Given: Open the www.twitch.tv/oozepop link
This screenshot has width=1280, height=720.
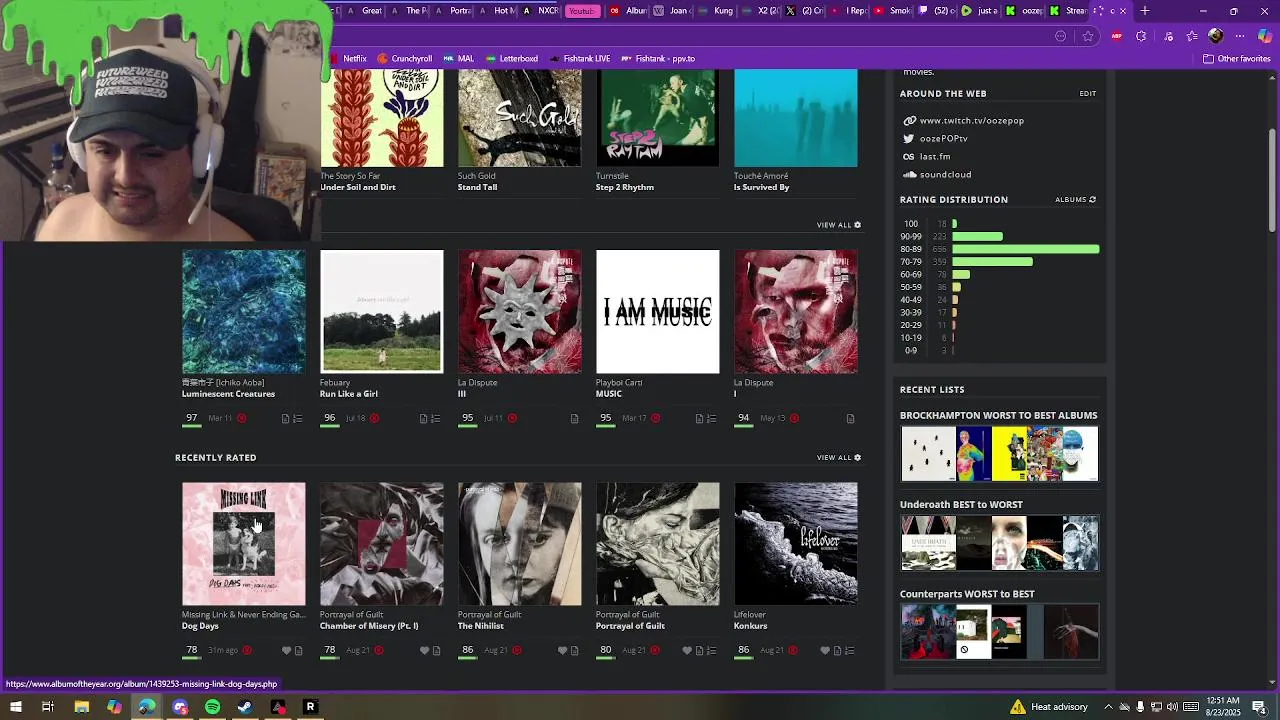Looking at the screenshot, I should pos(971,121).
